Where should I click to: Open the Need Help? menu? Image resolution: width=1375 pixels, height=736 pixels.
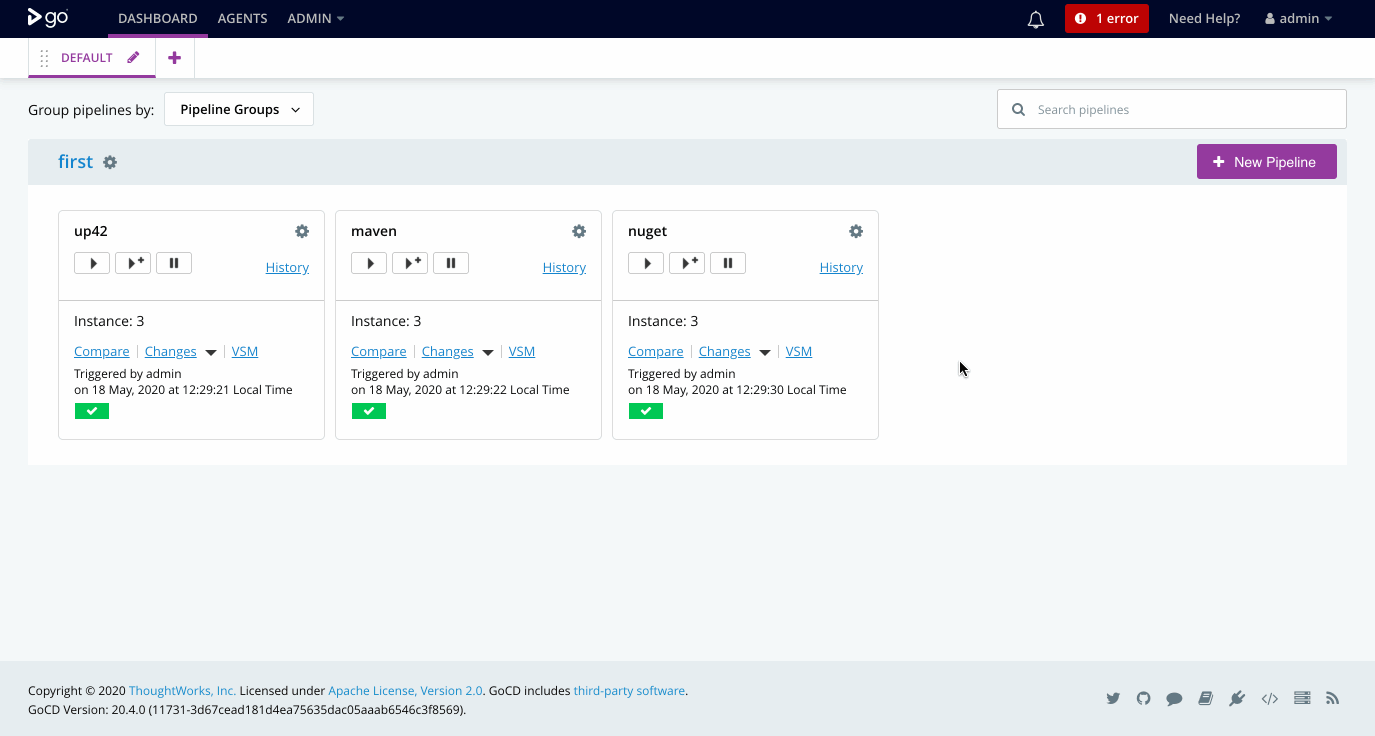(x=1204, y=19)
